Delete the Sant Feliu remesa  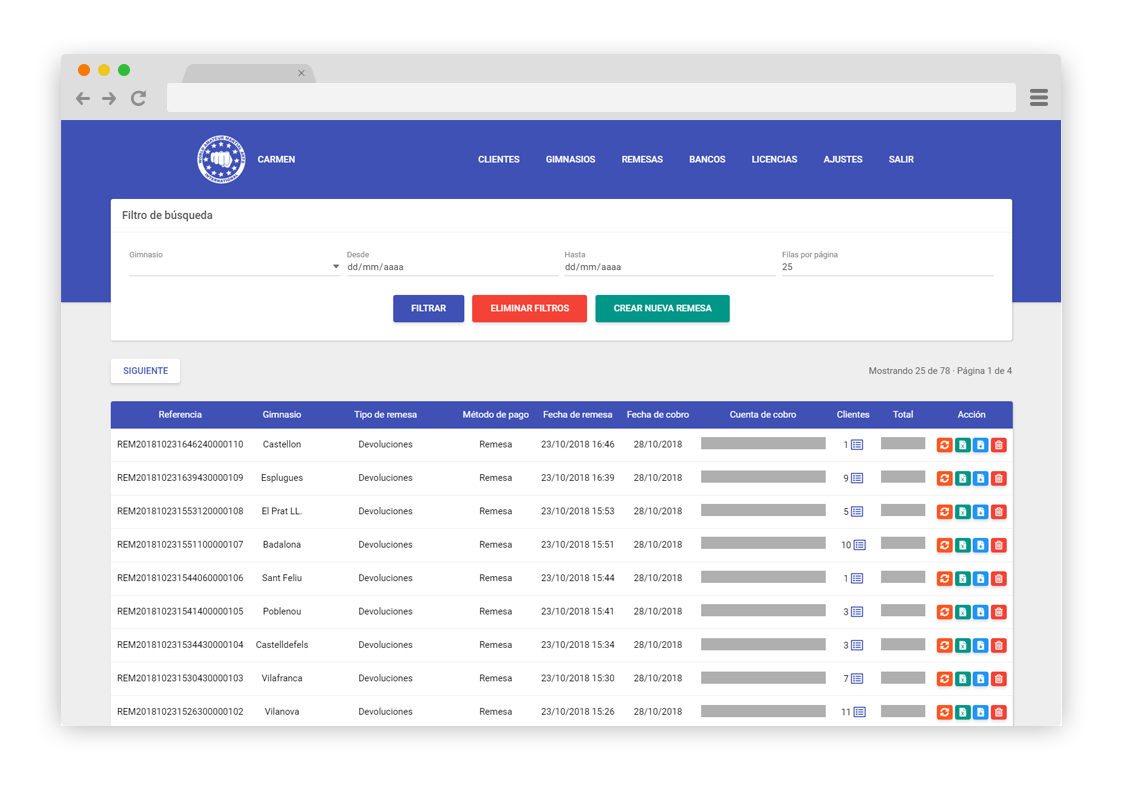click(998, 578)
